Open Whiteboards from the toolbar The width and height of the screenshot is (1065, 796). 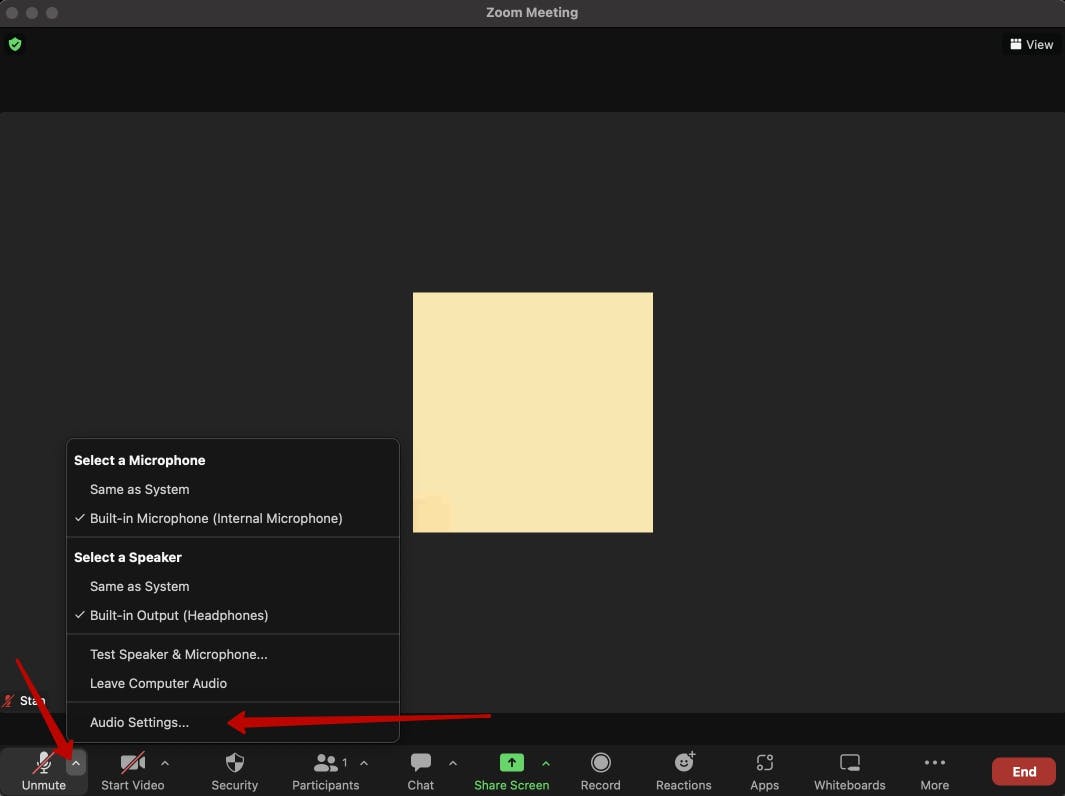850,764
